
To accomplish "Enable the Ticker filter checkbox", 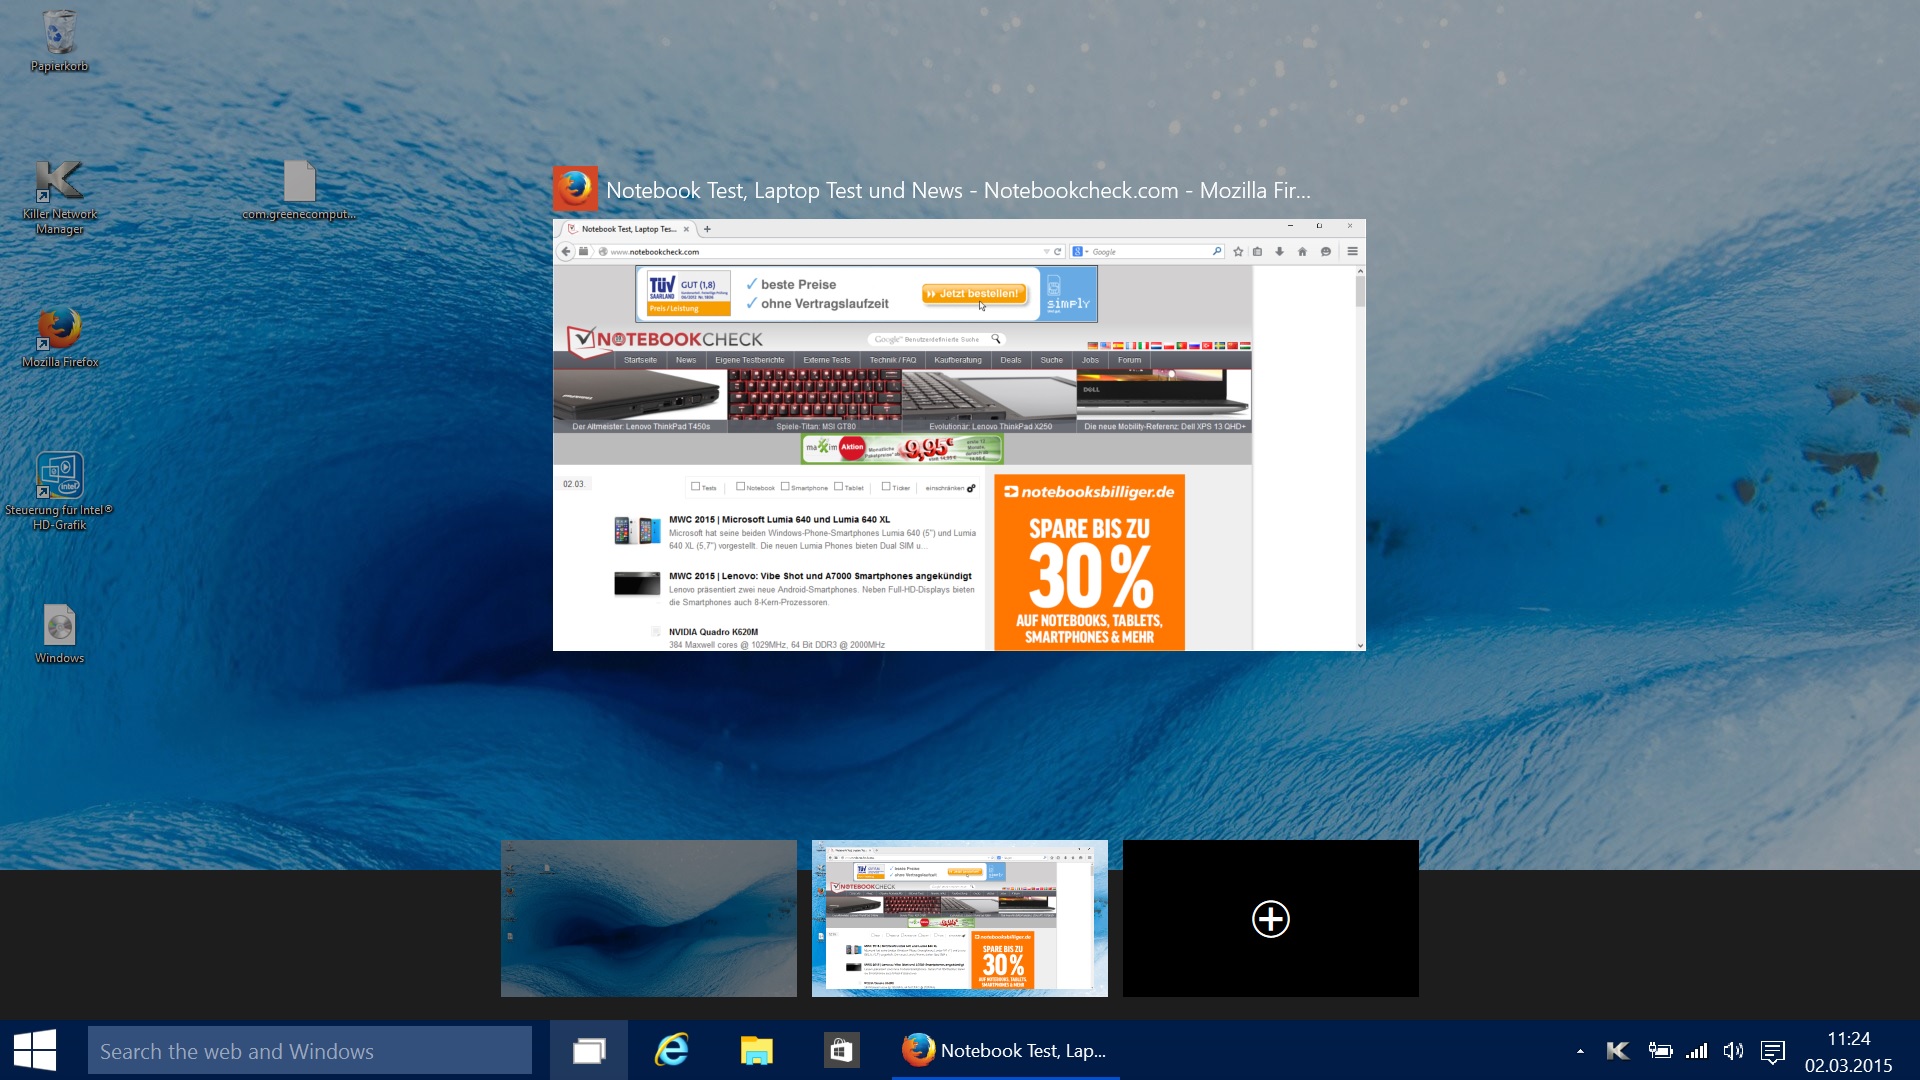I will point(886,487).
